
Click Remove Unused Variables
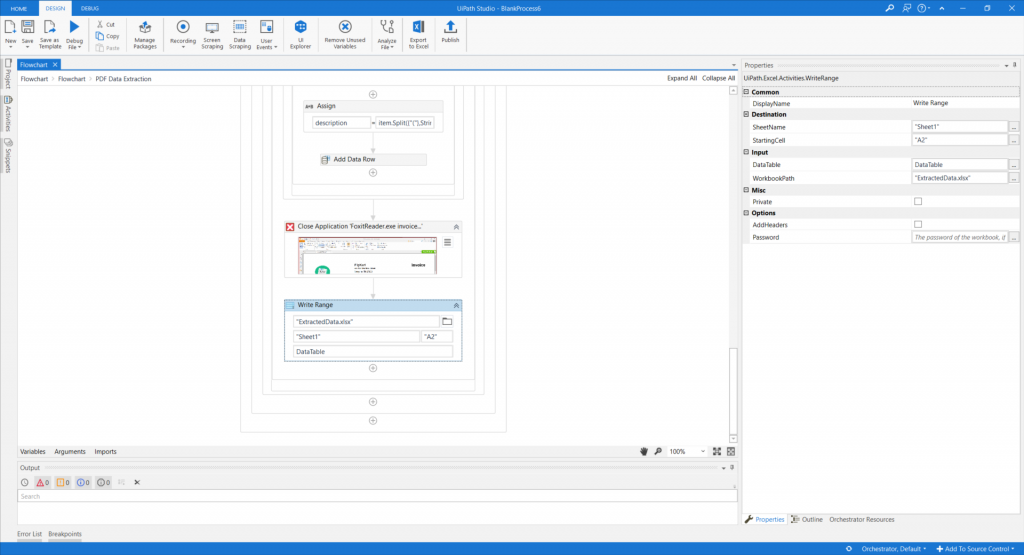(345, 35)
